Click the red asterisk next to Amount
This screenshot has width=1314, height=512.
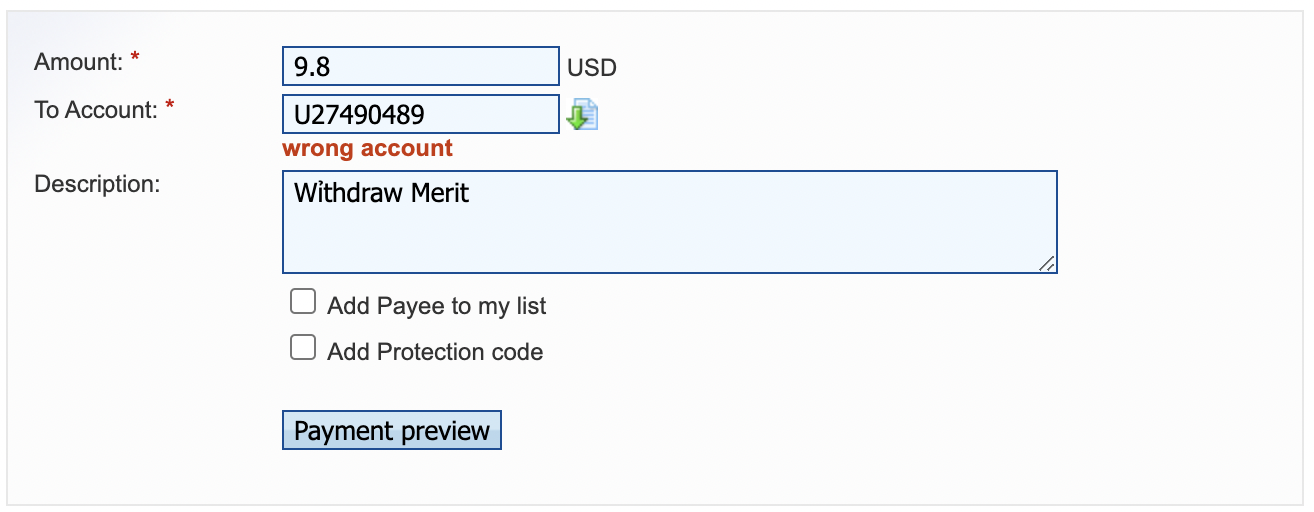[135, 61]
